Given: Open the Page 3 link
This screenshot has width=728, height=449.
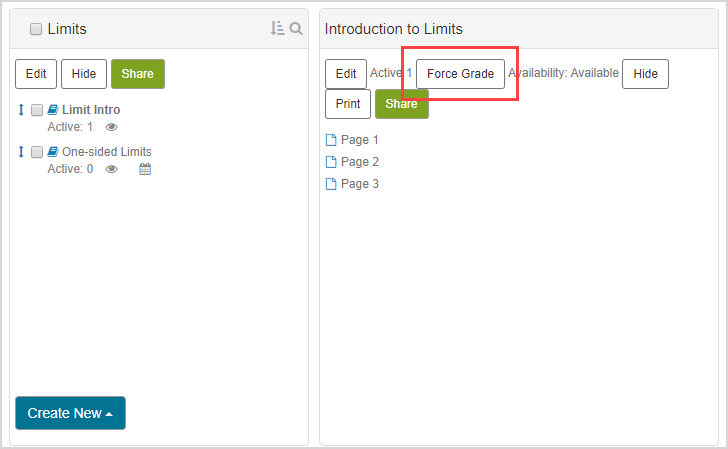Looking at the screenshot, I should [x=359, y=184].
